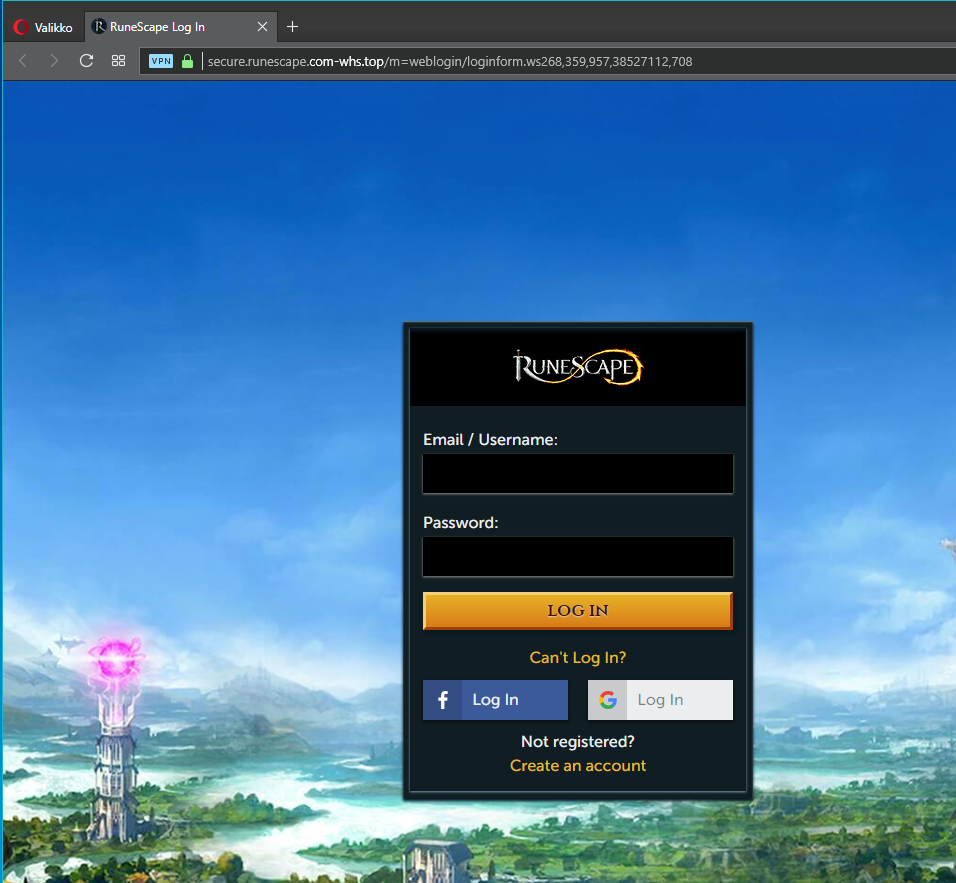Select the RuneScape Log In tab

point(180,27)
